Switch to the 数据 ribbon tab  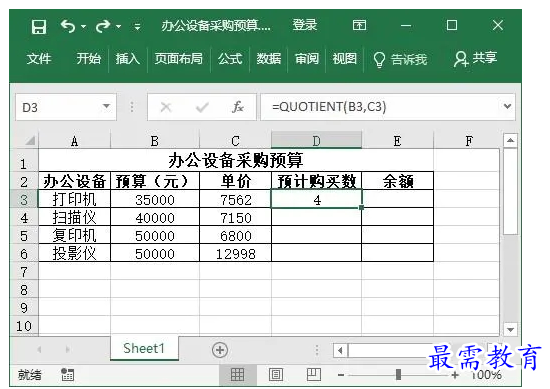tap(268, 58)
